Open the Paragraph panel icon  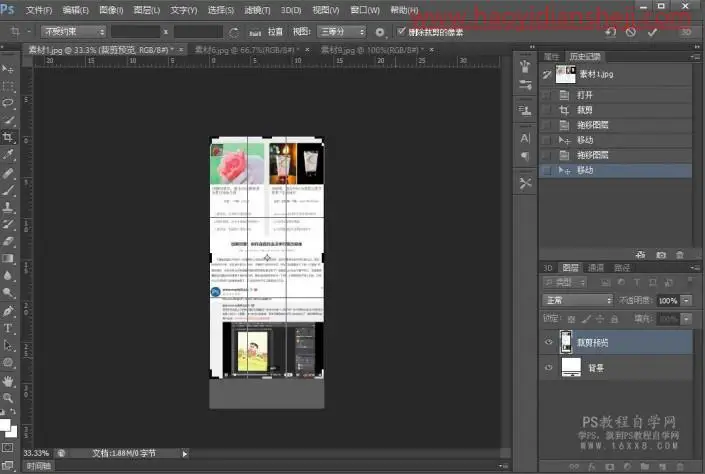(x=525, y=156)
